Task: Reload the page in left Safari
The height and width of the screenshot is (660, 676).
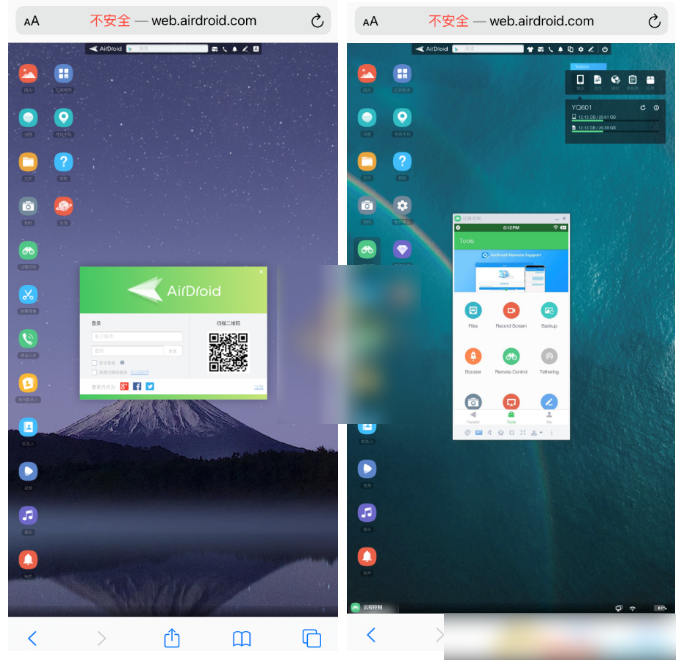Action: coord(317,21)
